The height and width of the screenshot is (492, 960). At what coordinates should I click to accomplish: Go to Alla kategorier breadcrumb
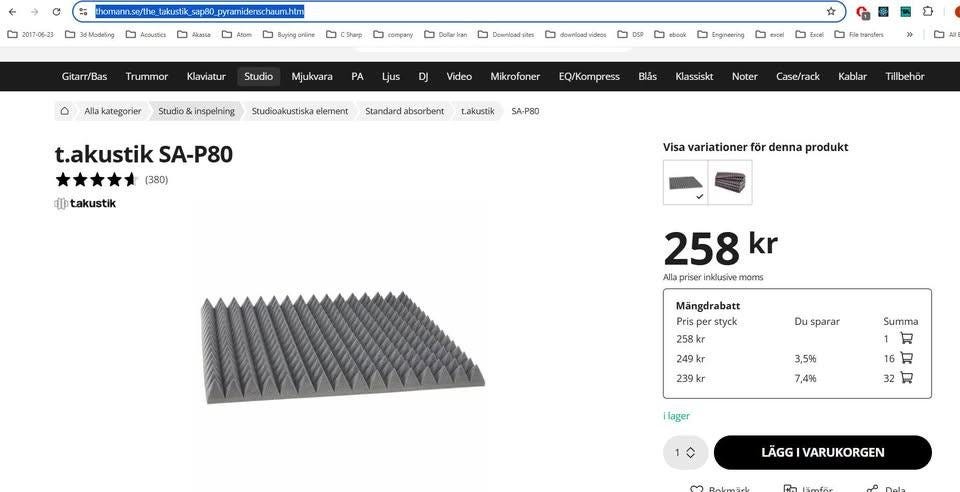[113, 111]
